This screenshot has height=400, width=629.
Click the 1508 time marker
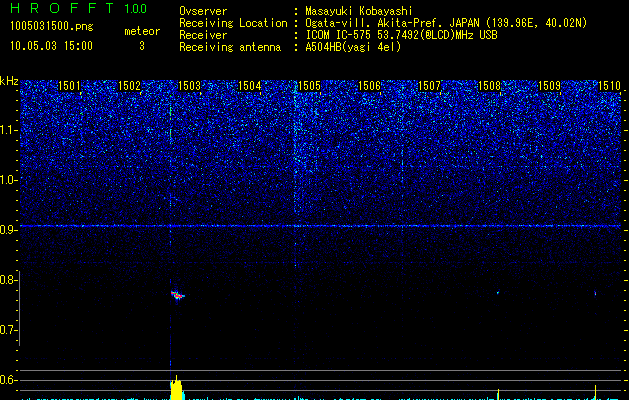[x=489, y=86]
